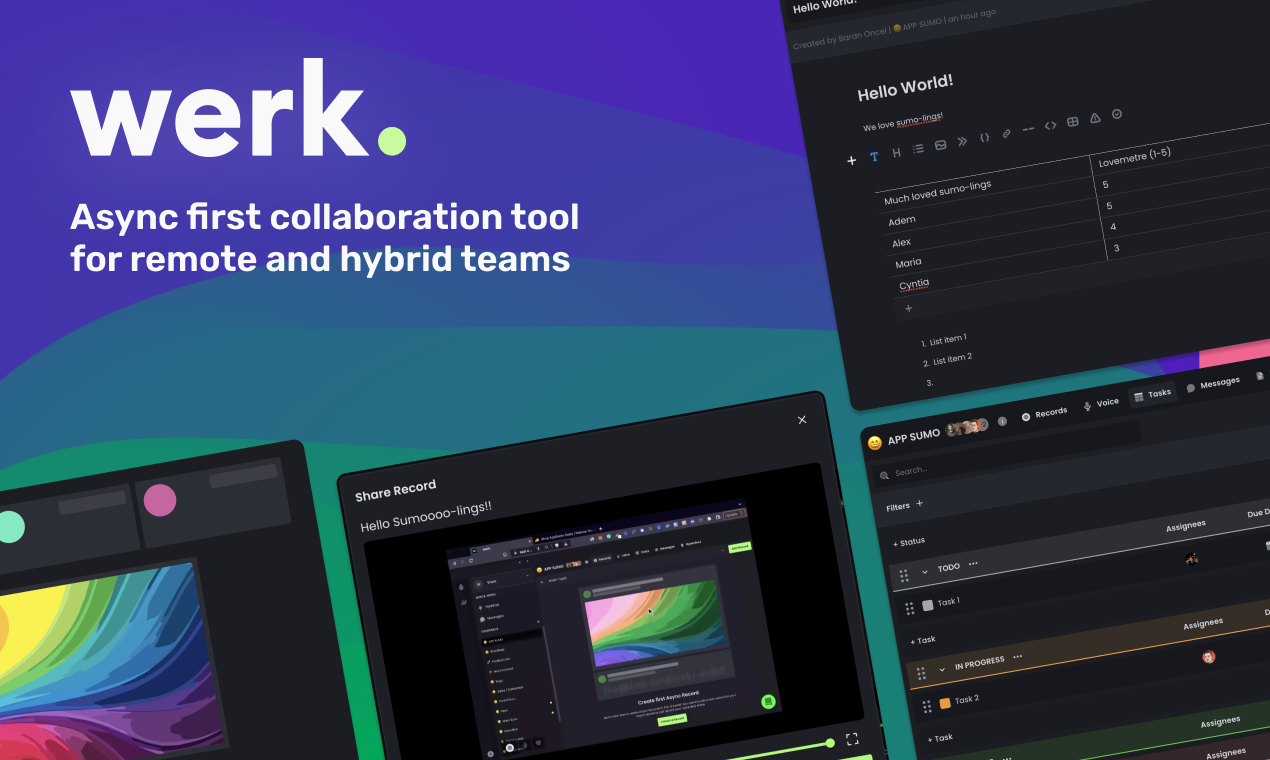
Task: Open the Records tab
Action: tap(1044, 413)
